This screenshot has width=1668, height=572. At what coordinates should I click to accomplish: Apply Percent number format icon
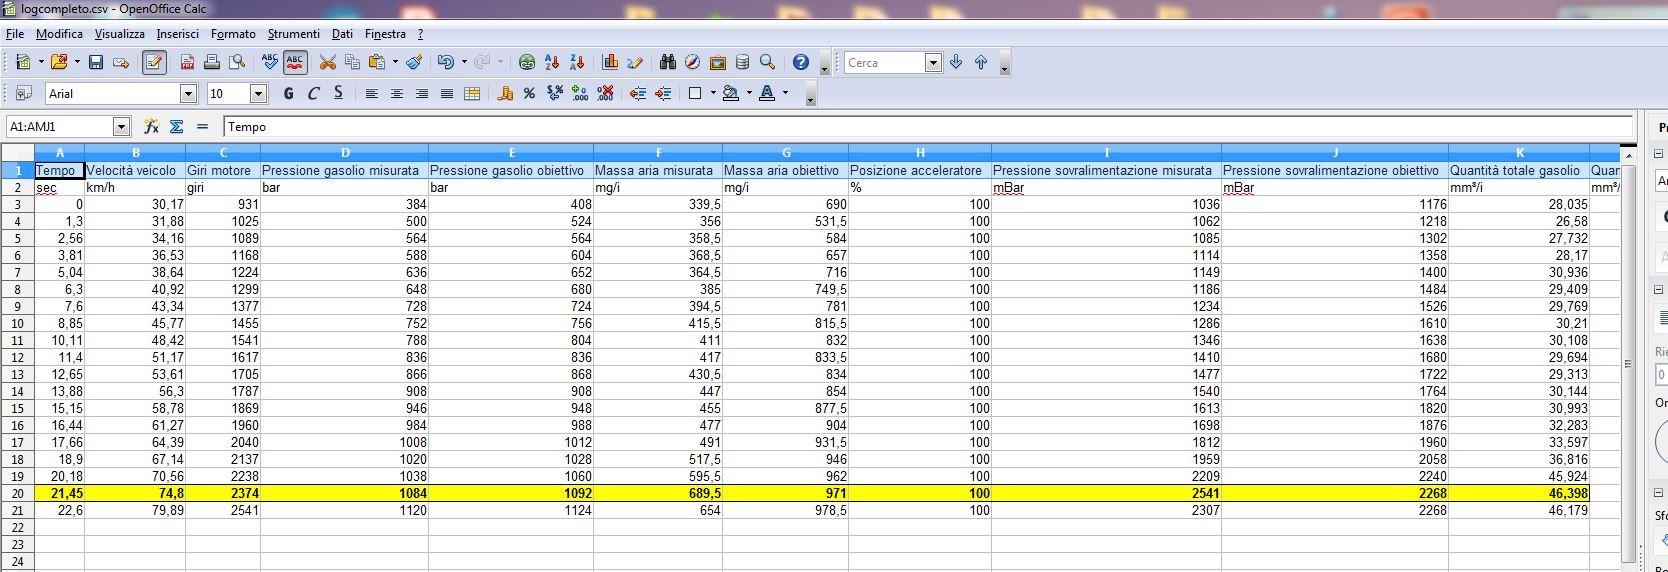529,93
